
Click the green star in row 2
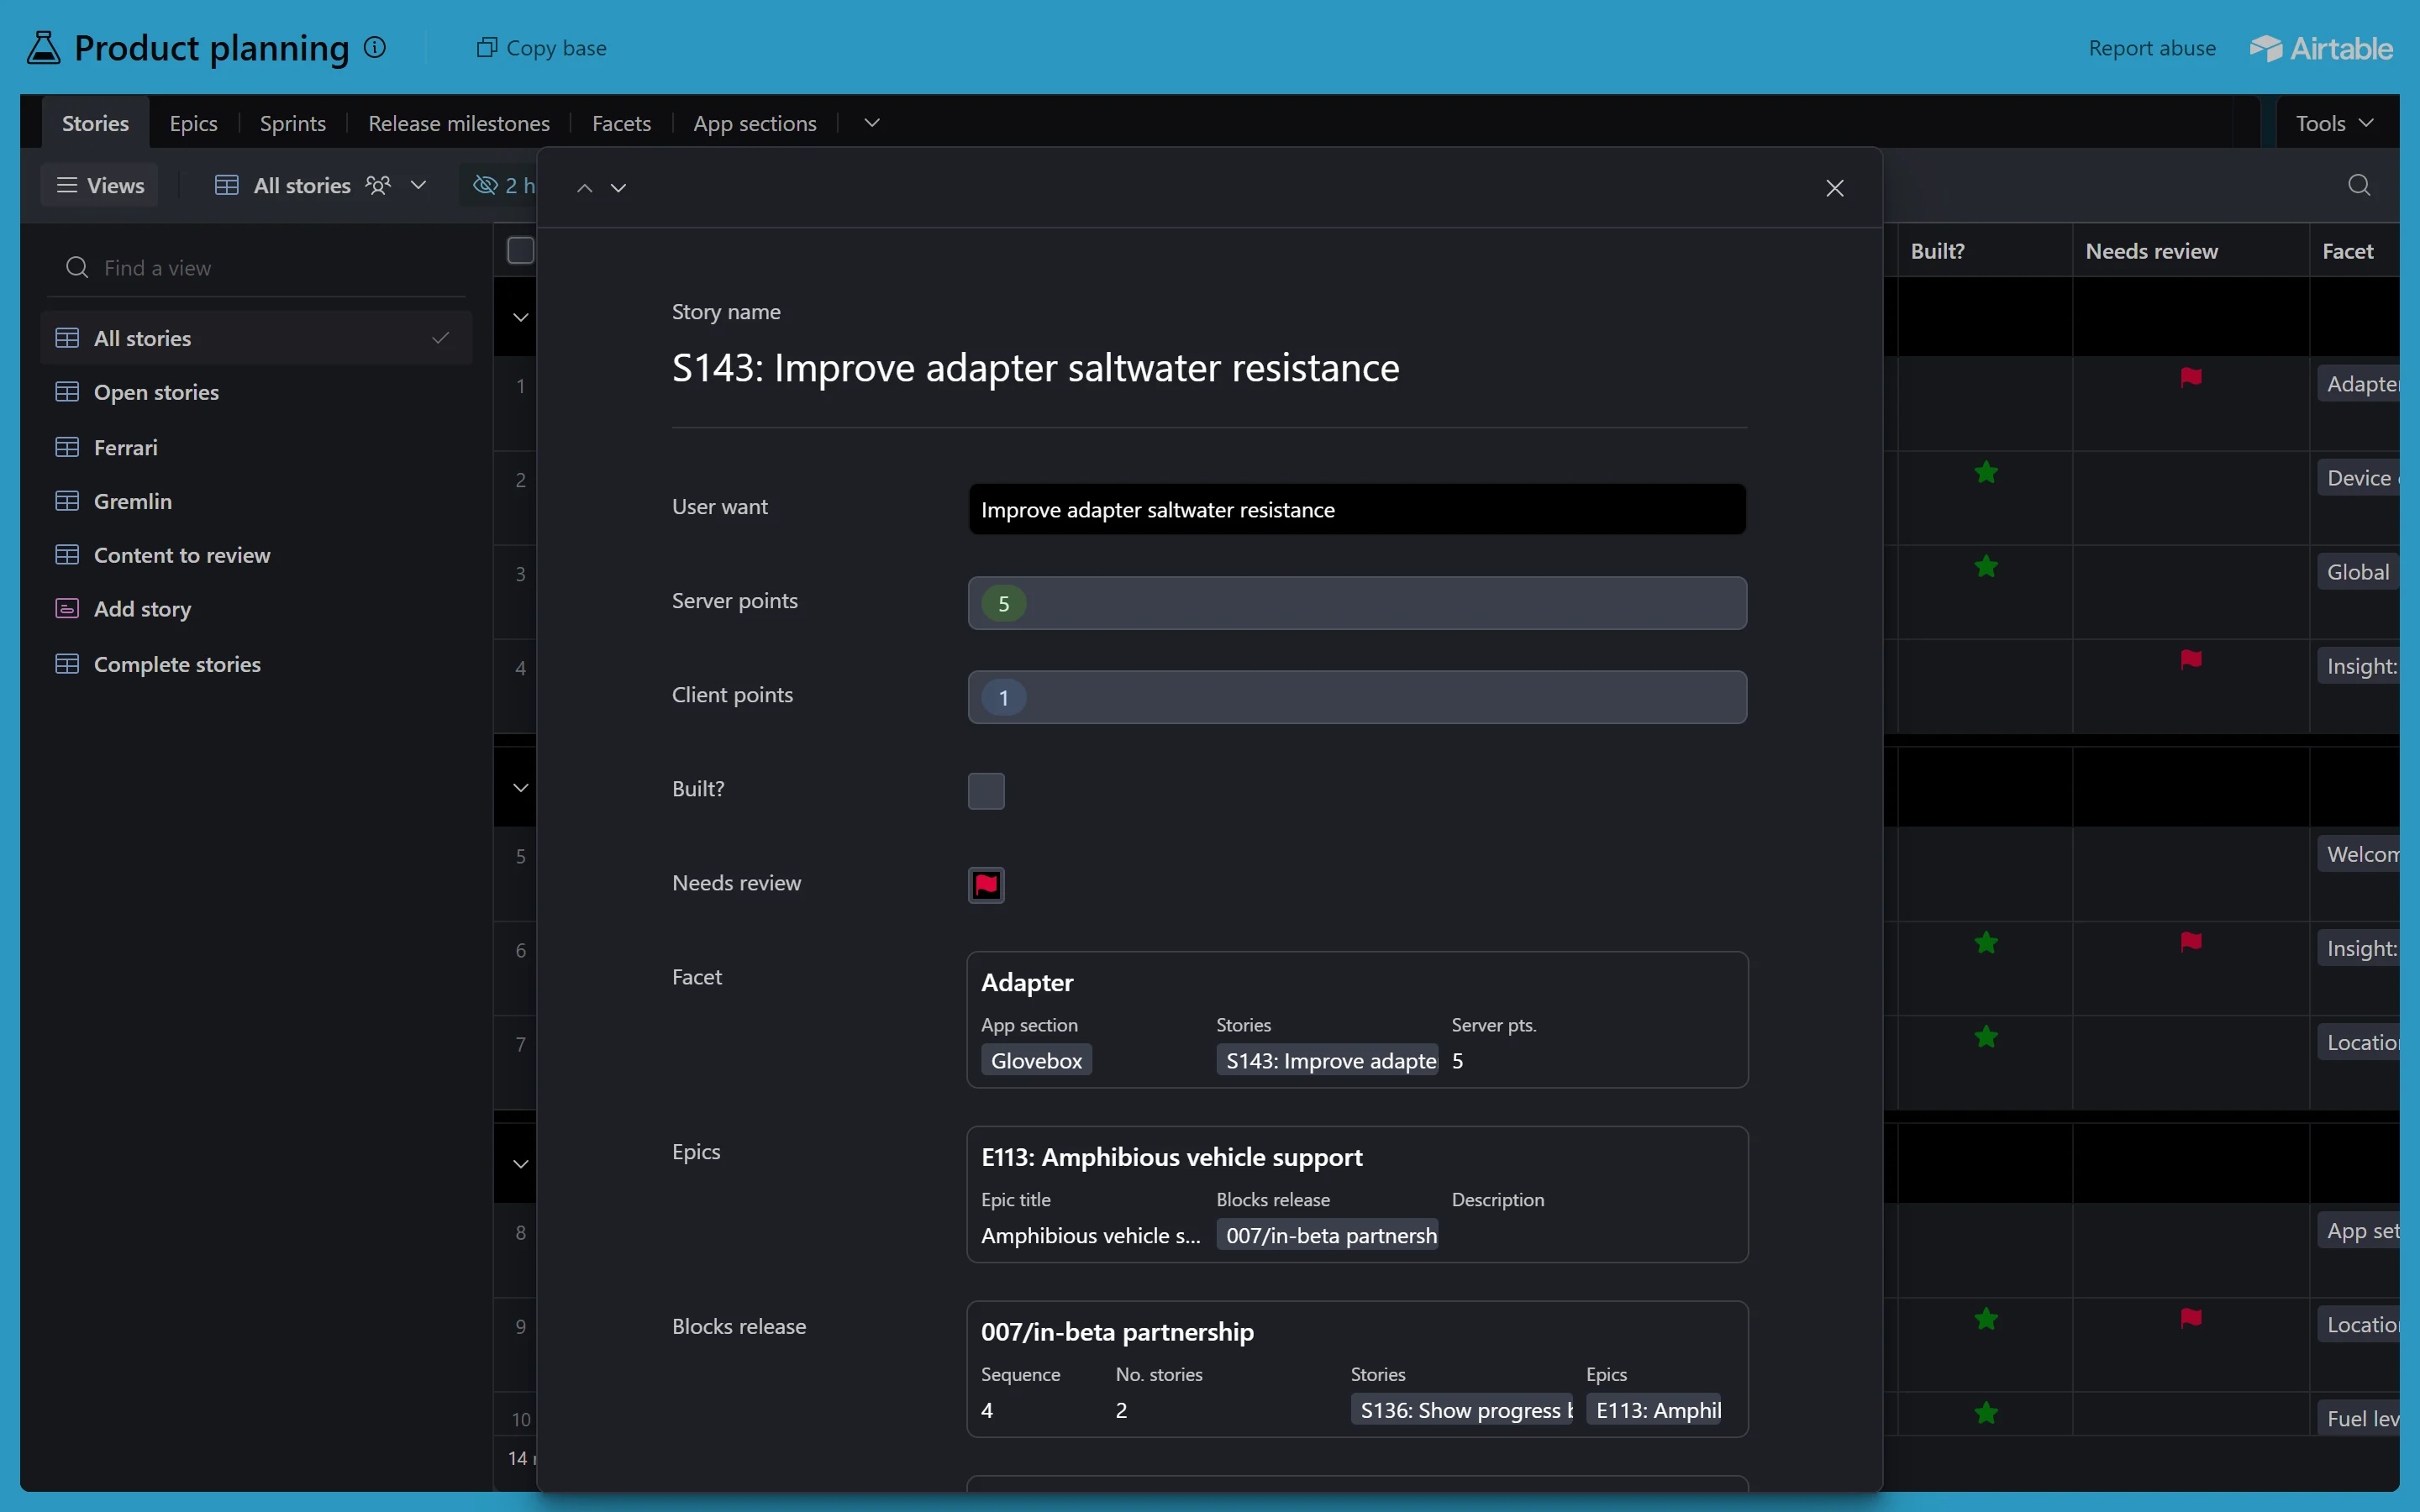pyautogui.click(x=1986, y=472)
